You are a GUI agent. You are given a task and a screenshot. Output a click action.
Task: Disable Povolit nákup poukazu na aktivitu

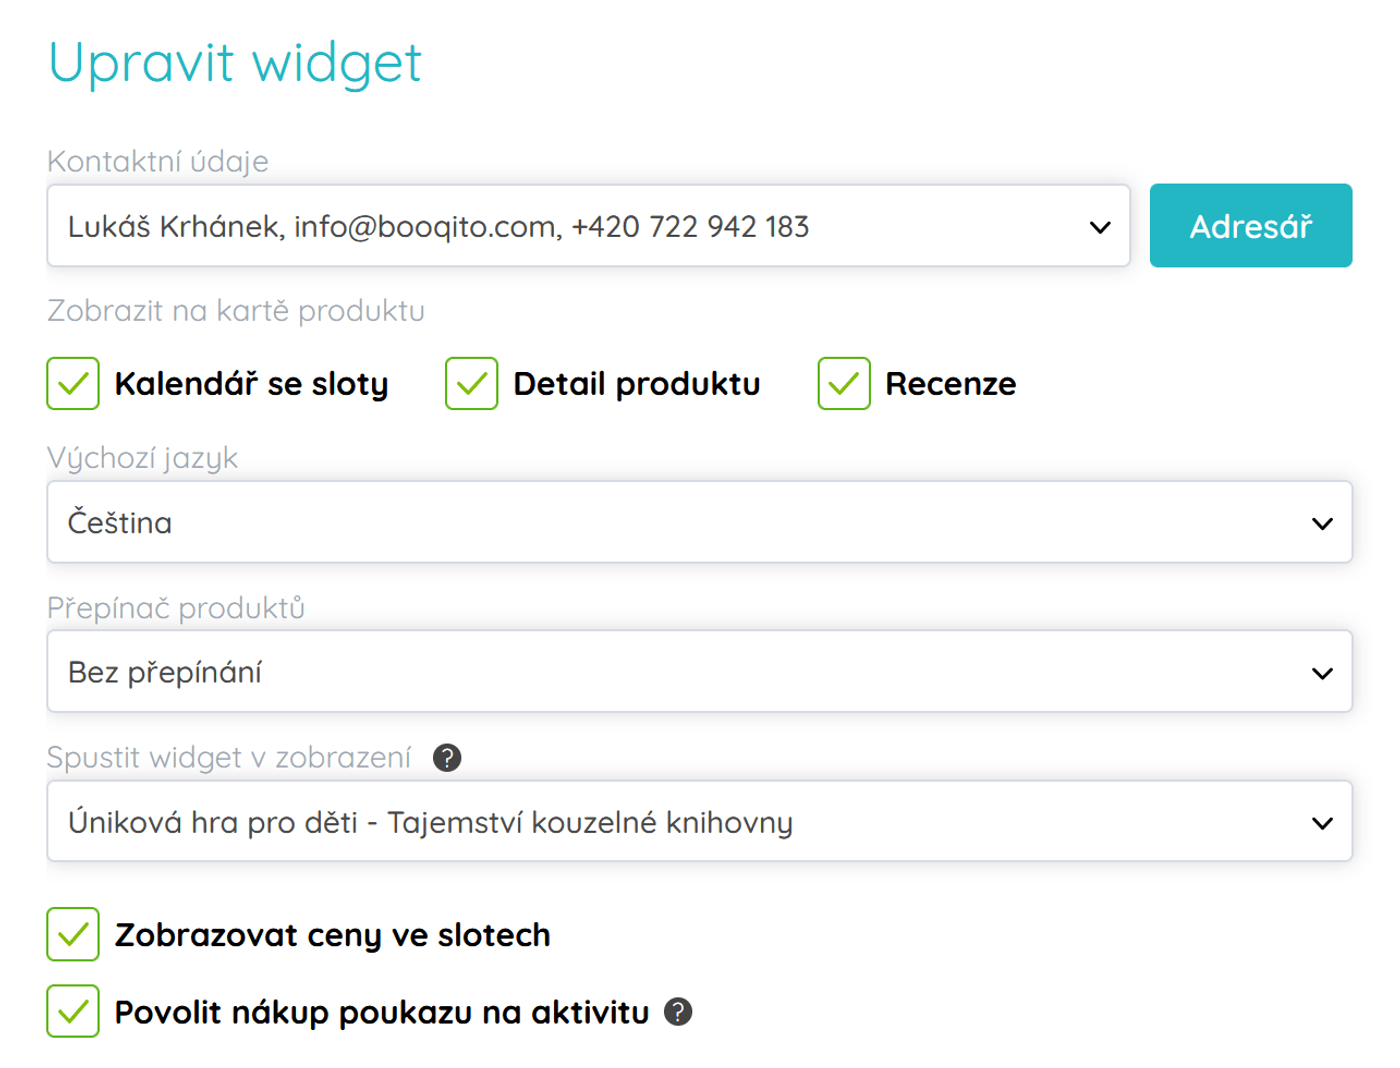click(x=73, y=1013)
